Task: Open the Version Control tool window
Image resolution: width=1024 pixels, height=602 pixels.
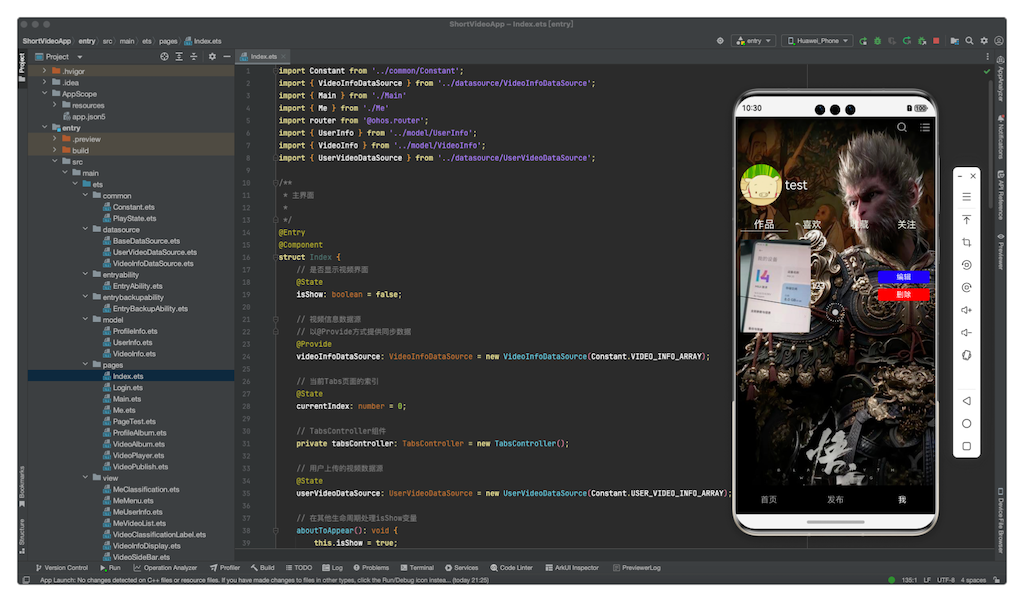Action: [61, 568]
